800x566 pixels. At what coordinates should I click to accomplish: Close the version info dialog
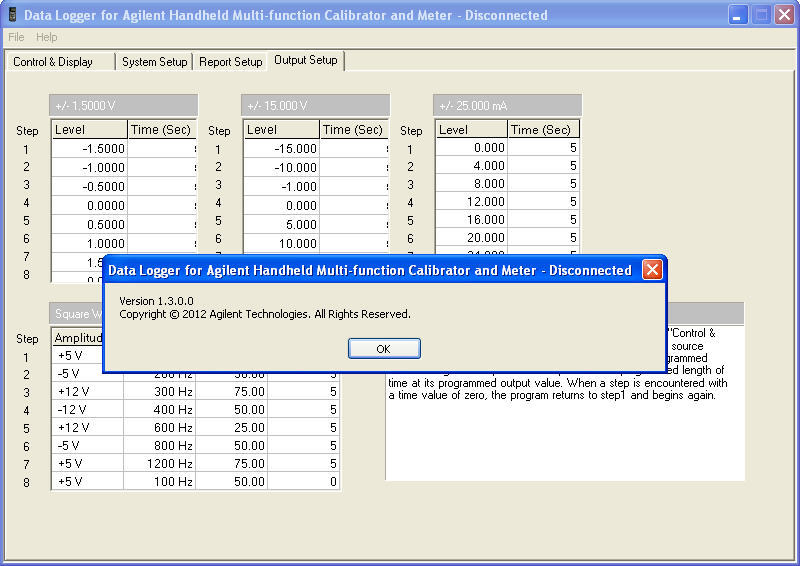tap(652, 269)
